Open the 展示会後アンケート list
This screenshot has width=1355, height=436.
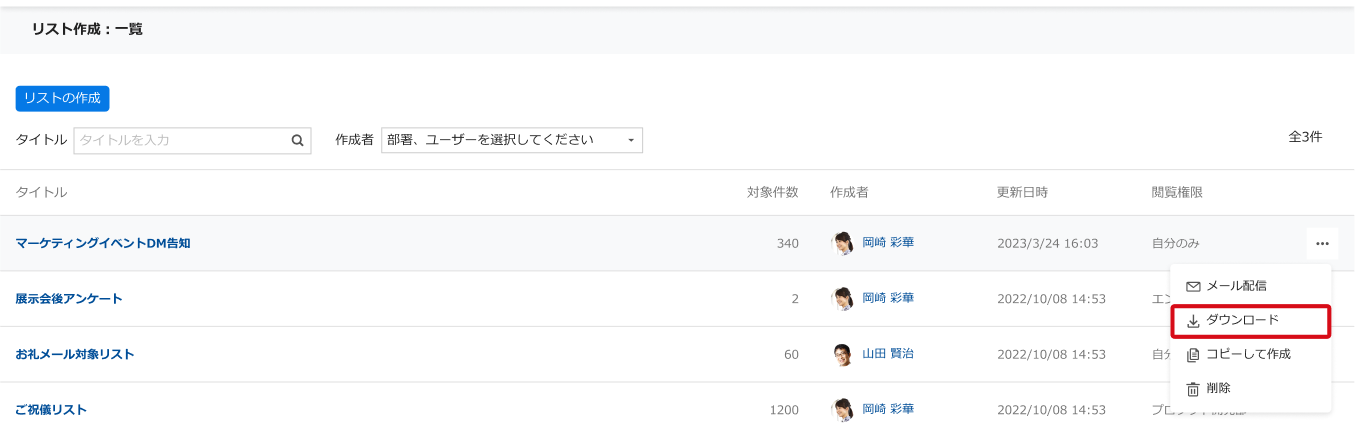[x=69, y=299]
